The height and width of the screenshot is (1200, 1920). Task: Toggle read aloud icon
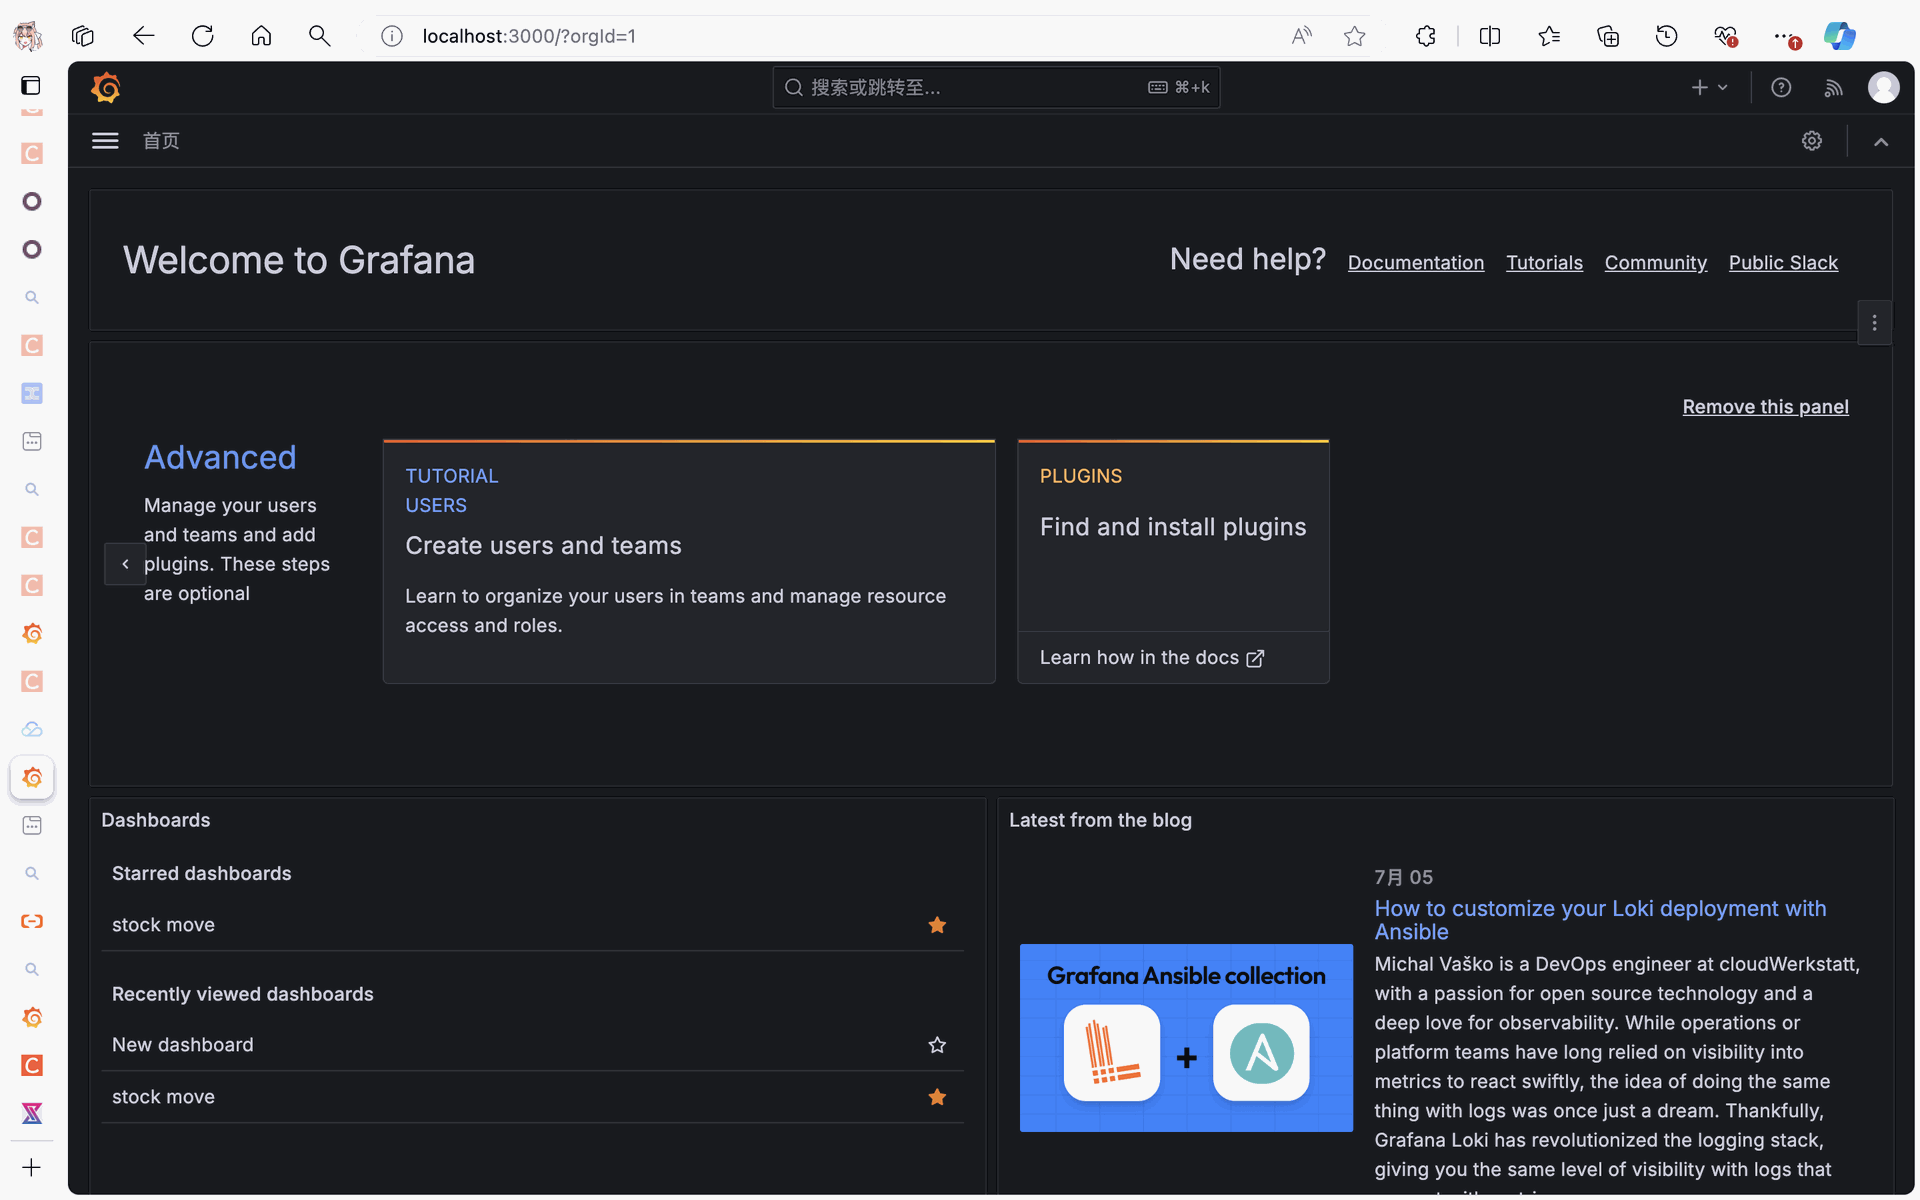click(x=1301, y=36)
